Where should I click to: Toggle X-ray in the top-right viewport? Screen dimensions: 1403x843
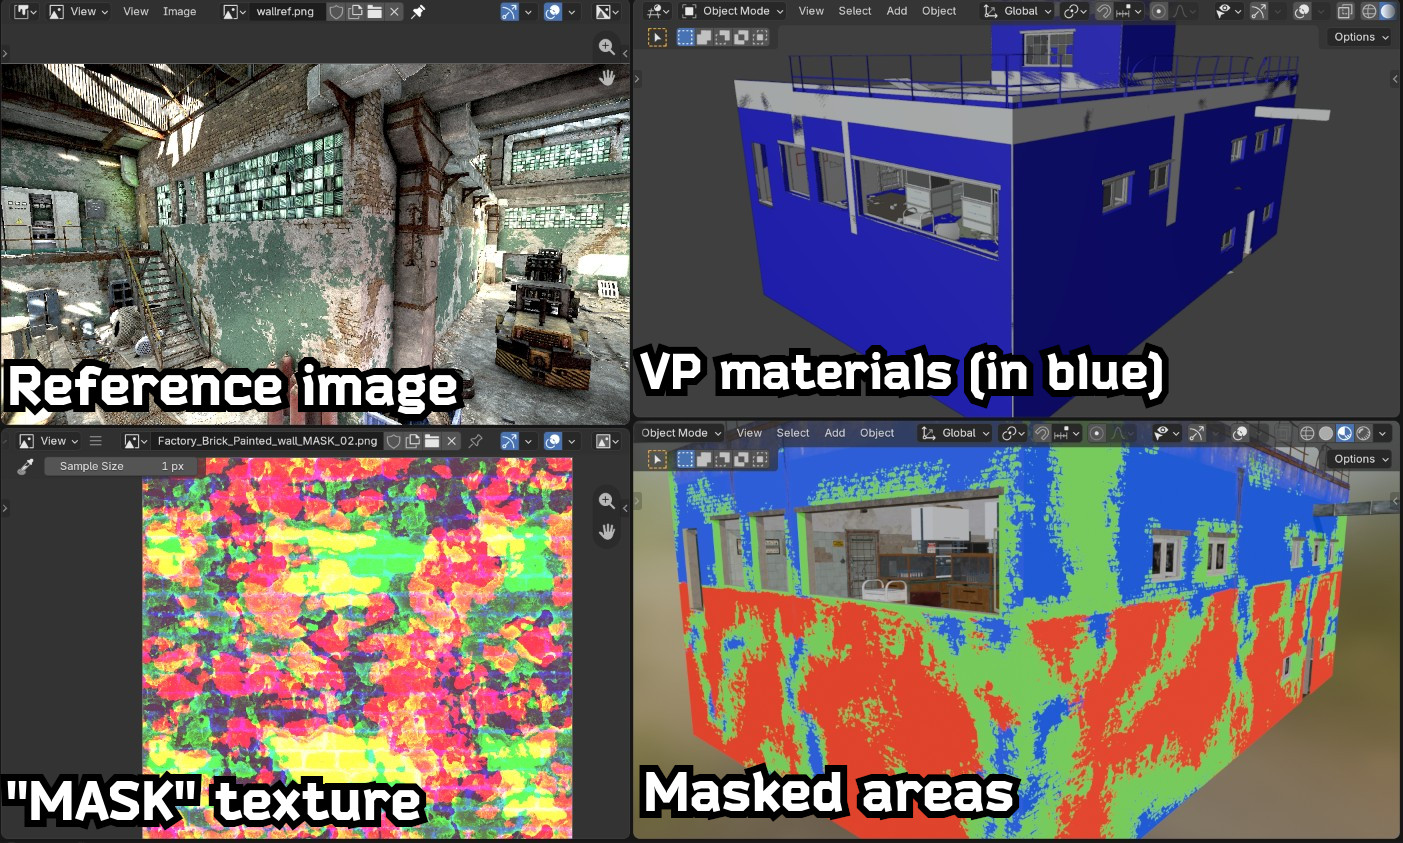[x=1345, y=11]
